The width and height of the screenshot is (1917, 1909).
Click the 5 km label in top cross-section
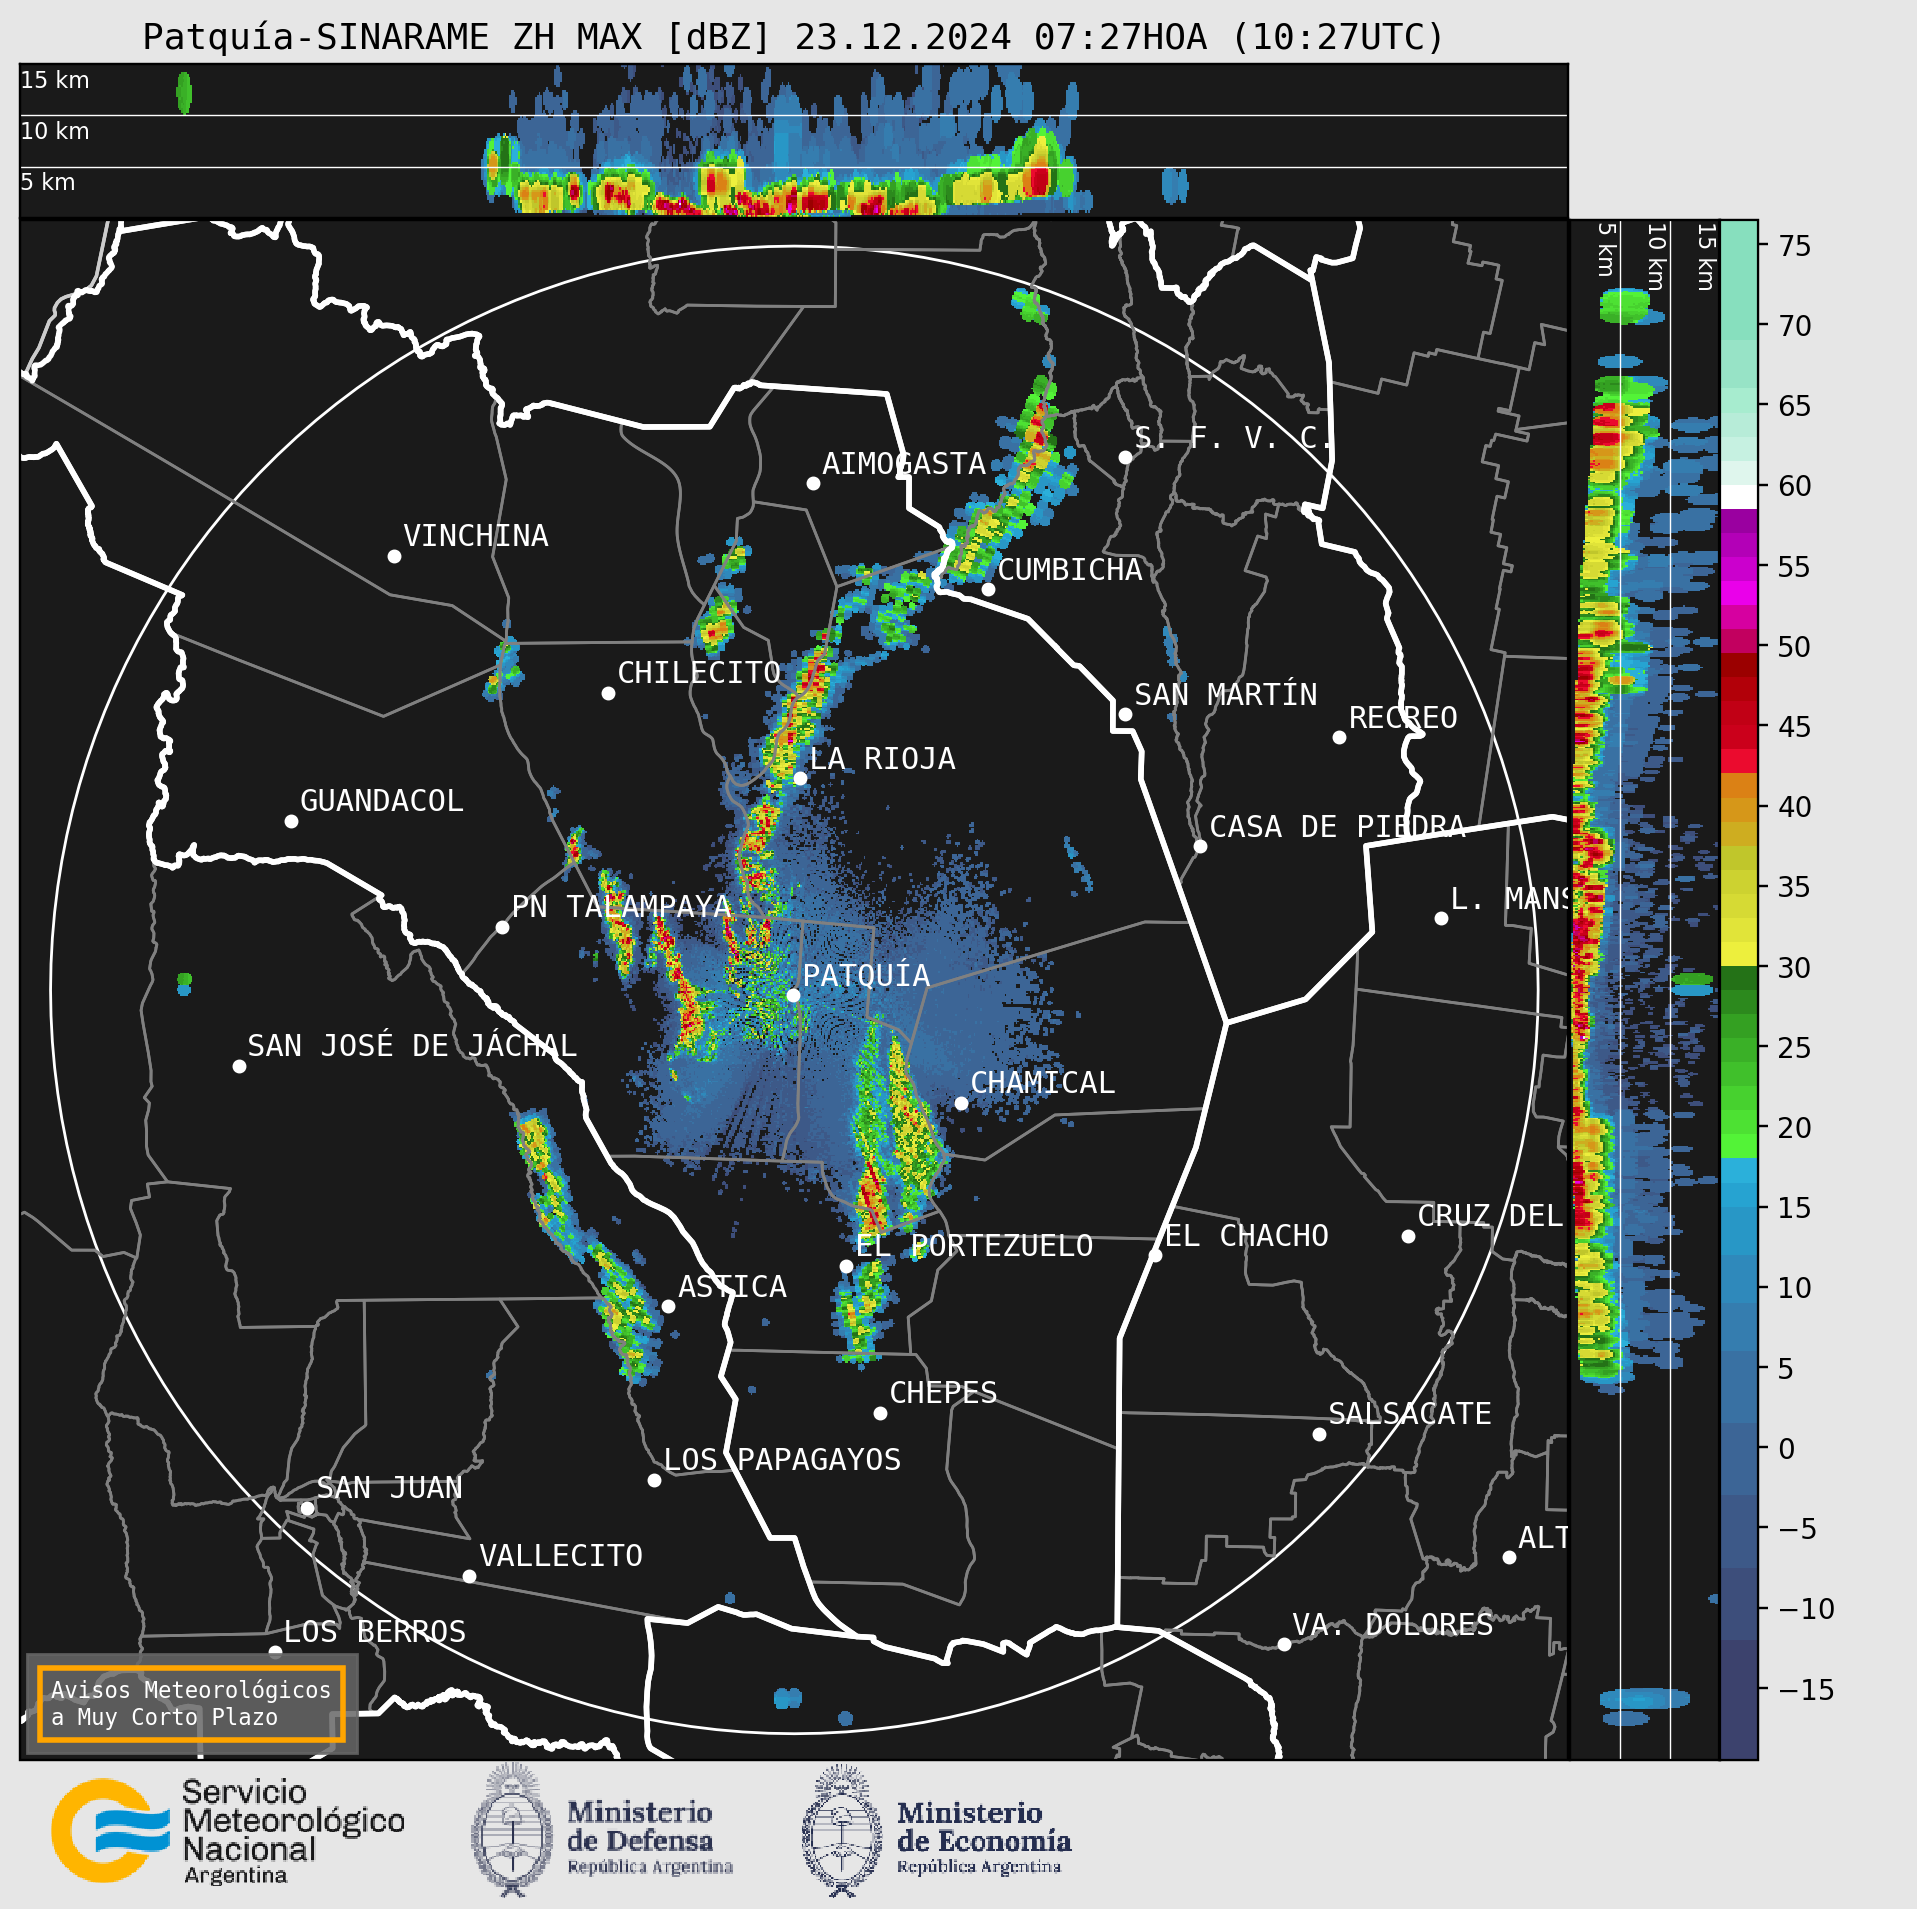pyautogui.click(x=48, y=182)
